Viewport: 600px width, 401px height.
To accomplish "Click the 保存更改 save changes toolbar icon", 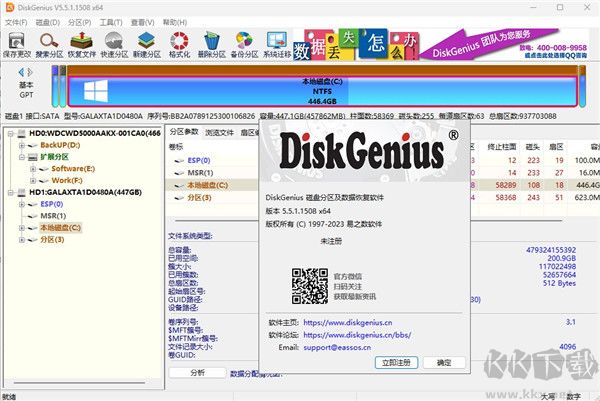I will [x=16, y=45].
